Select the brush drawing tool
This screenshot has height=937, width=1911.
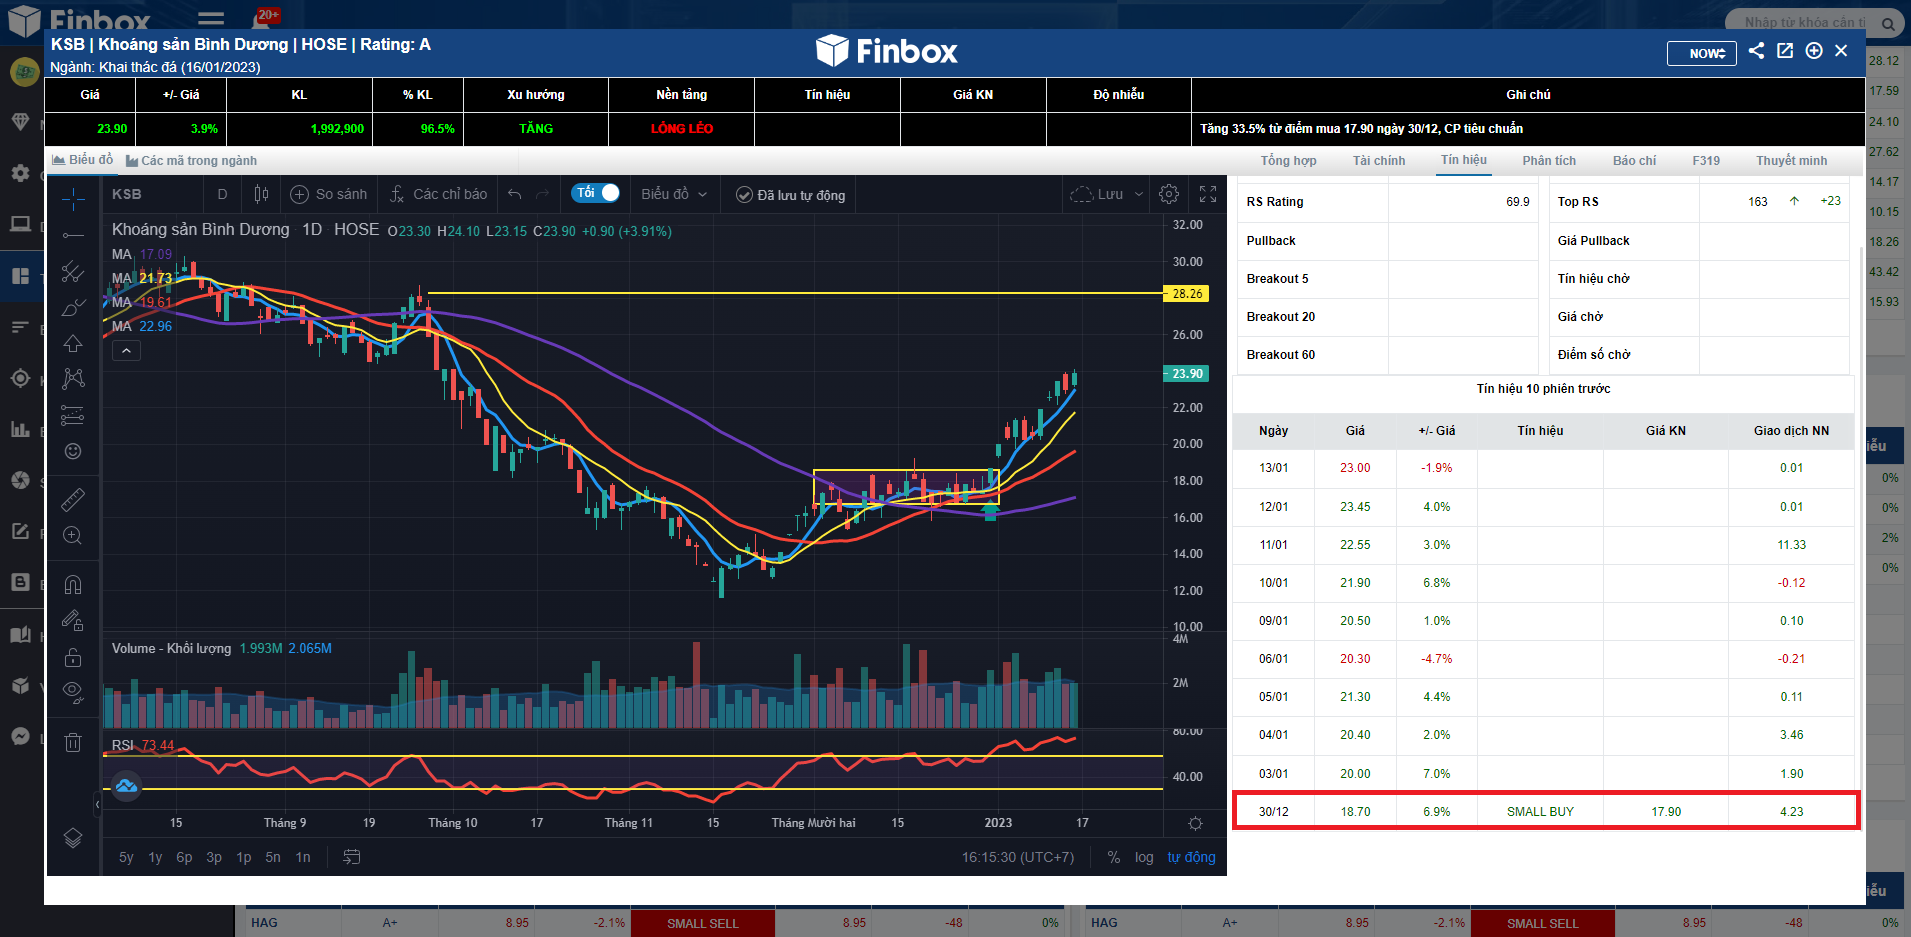73,307
